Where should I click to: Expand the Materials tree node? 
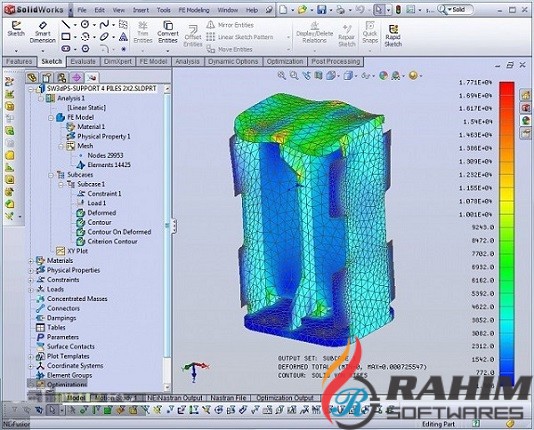[31, 261]
